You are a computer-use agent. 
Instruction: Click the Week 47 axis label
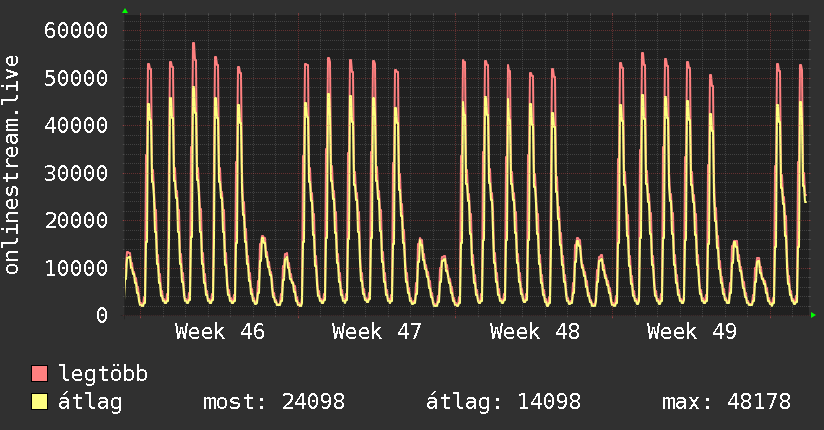click(x=377, y=332)
